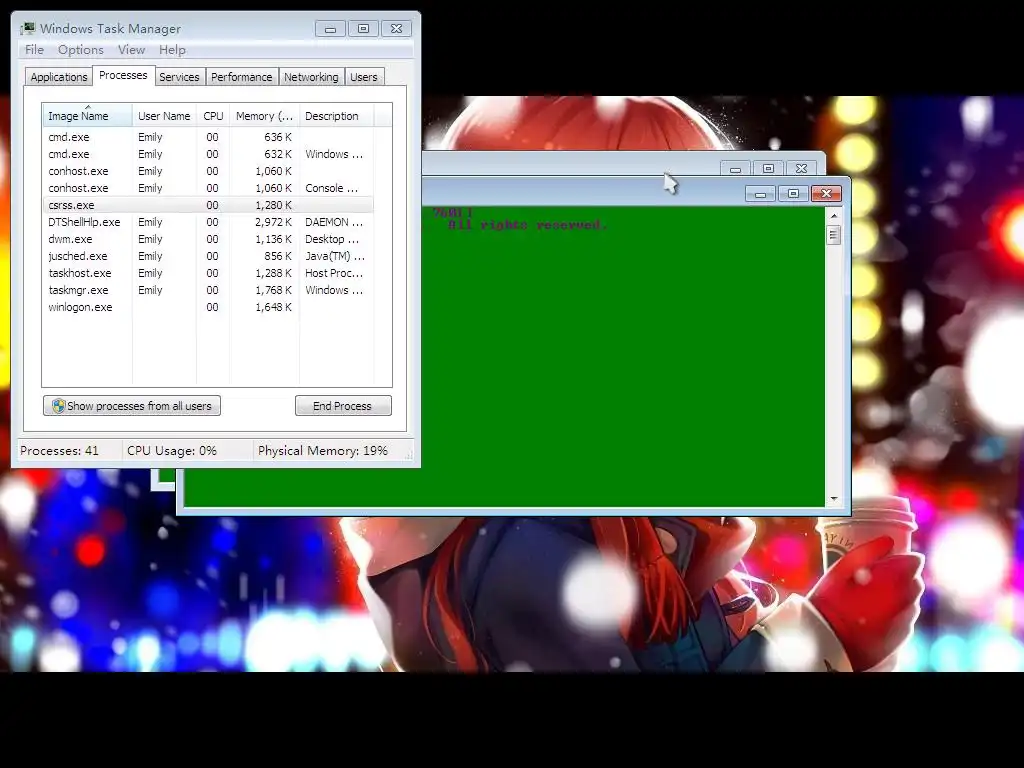Switch to the Applications tab
Screen dimensions: 1024x768
59,77
